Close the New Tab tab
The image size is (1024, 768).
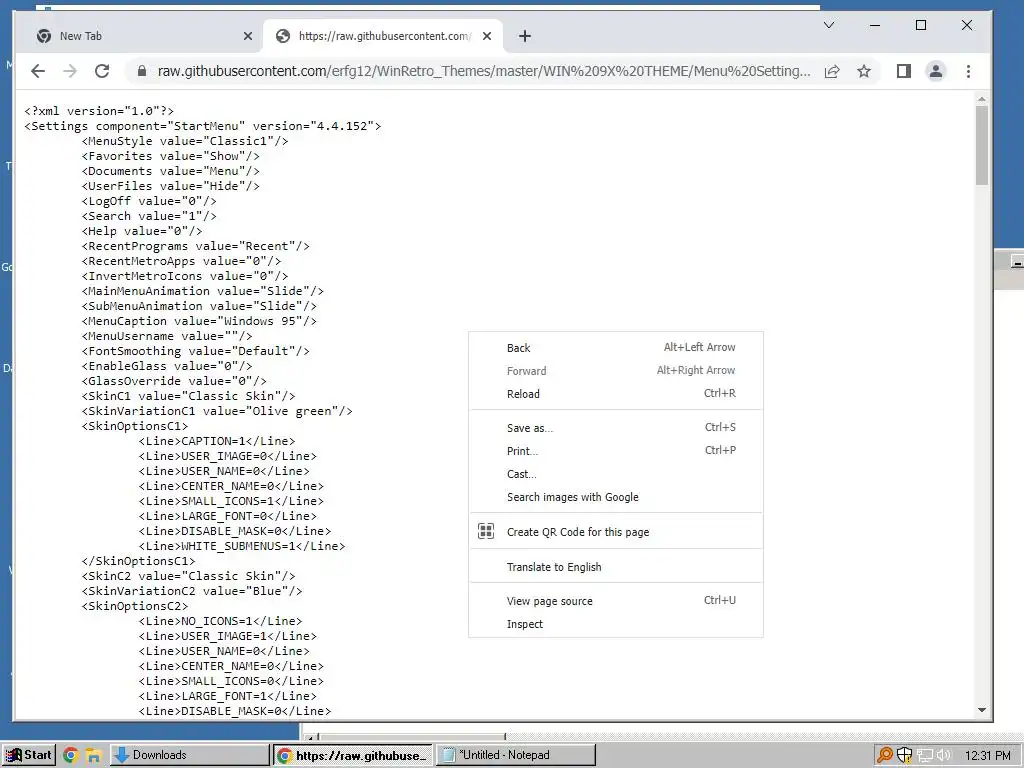(x=248, y=36)
